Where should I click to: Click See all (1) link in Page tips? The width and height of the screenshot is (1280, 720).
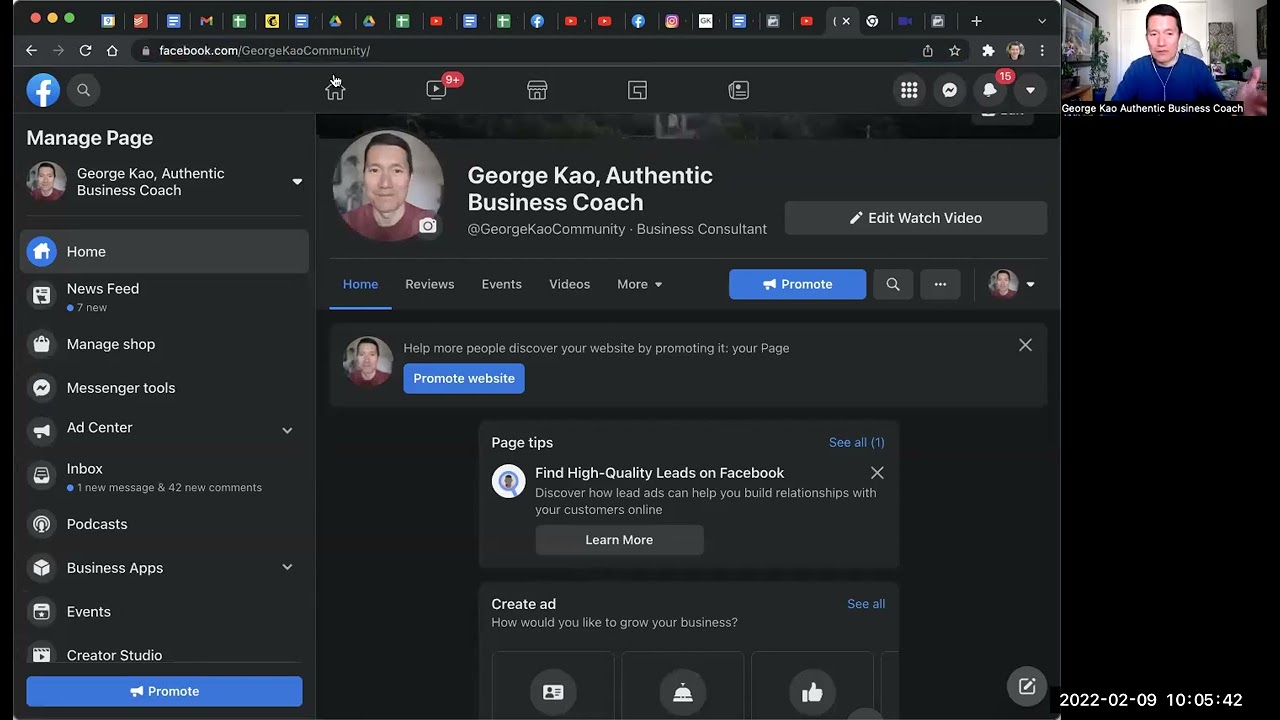coord(856,442)
